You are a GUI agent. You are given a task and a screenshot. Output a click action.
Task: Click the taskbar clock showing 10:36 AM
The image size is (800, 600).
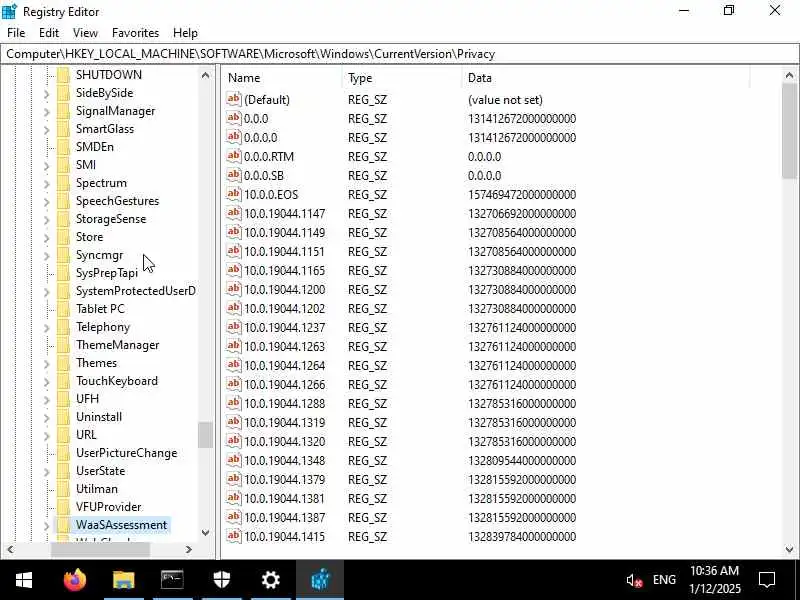[714, 580]
